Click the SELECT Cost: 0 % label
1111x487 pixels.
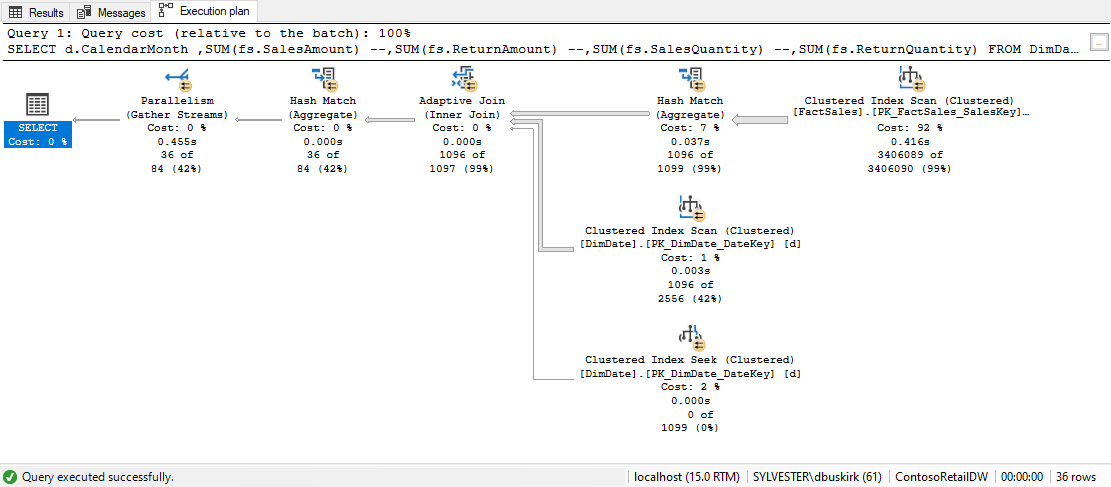pyautogui.click(x=38, y=141)
